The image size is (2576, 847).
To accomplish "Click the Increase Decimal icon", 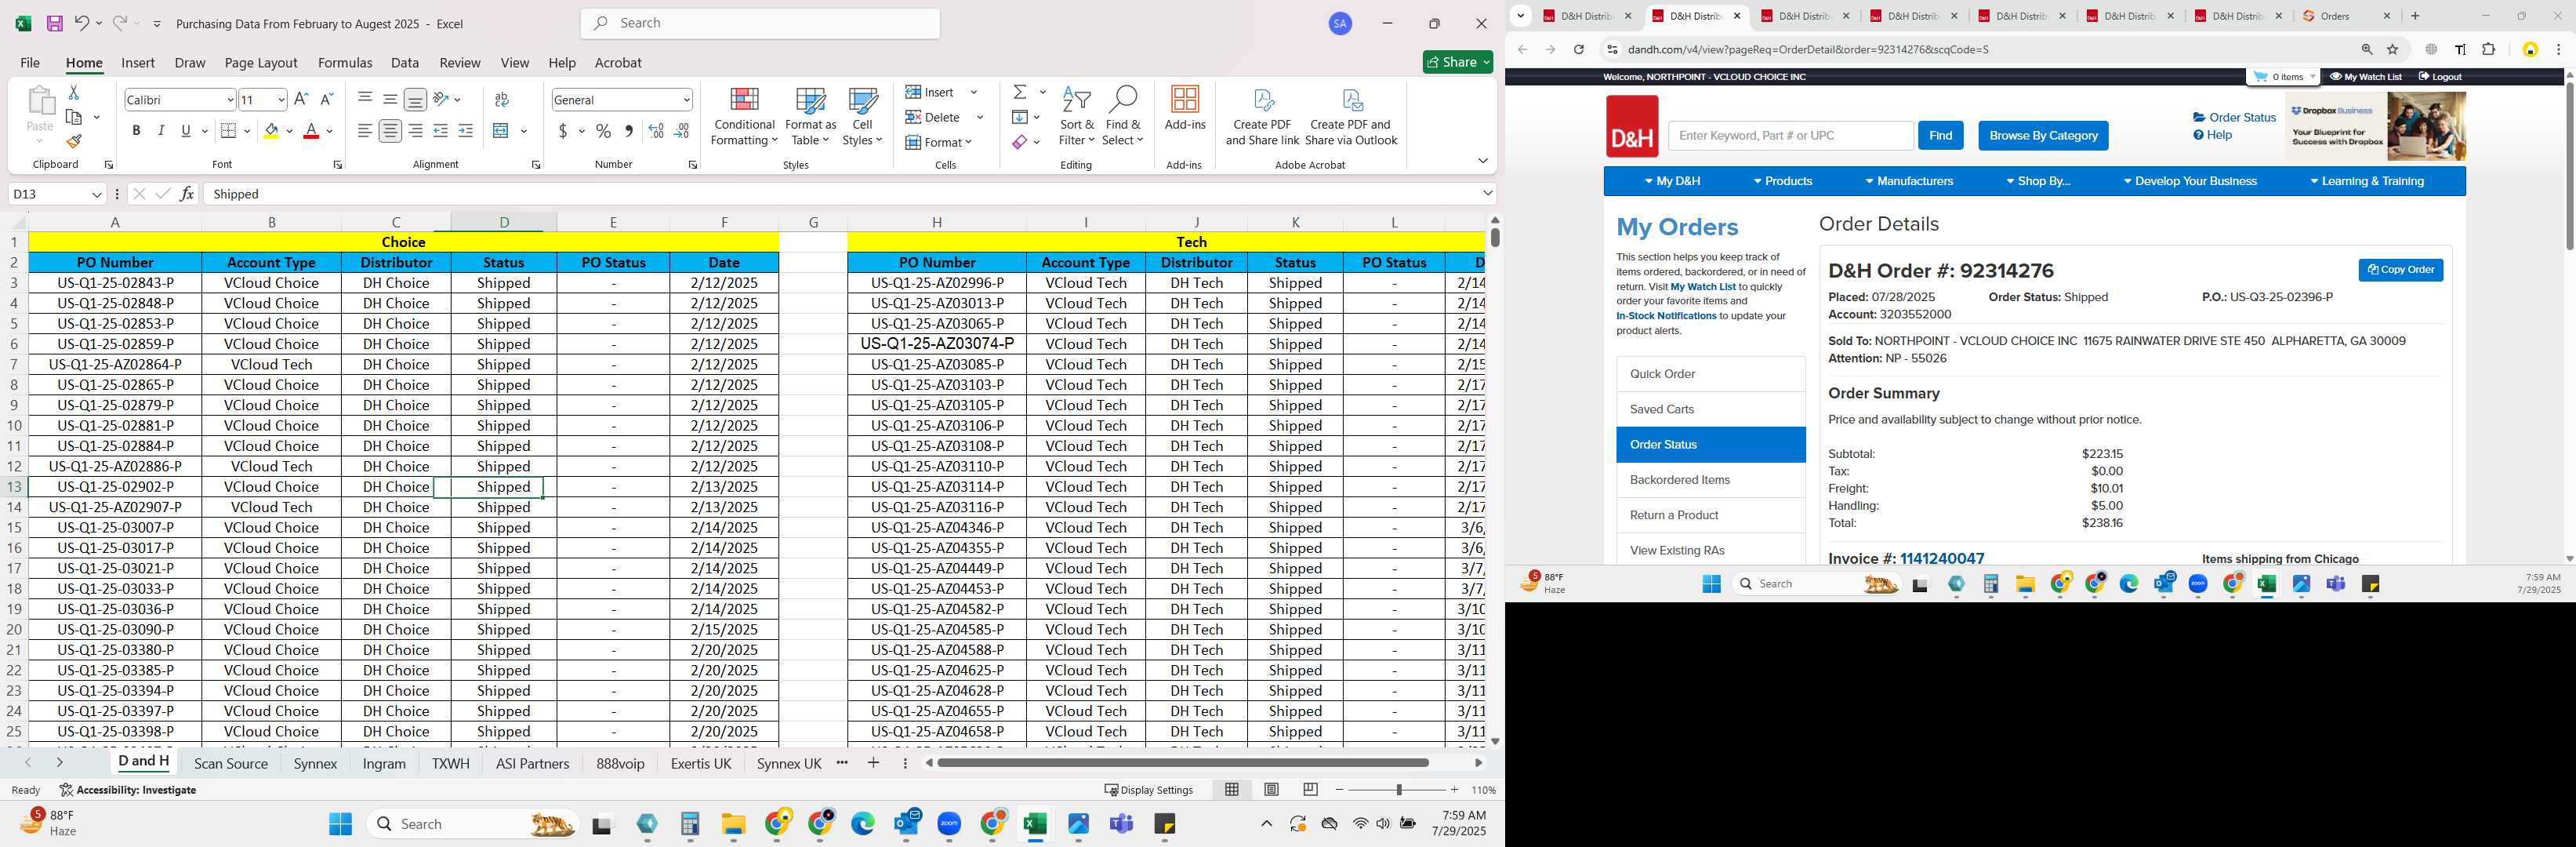I will pos(656,131).
